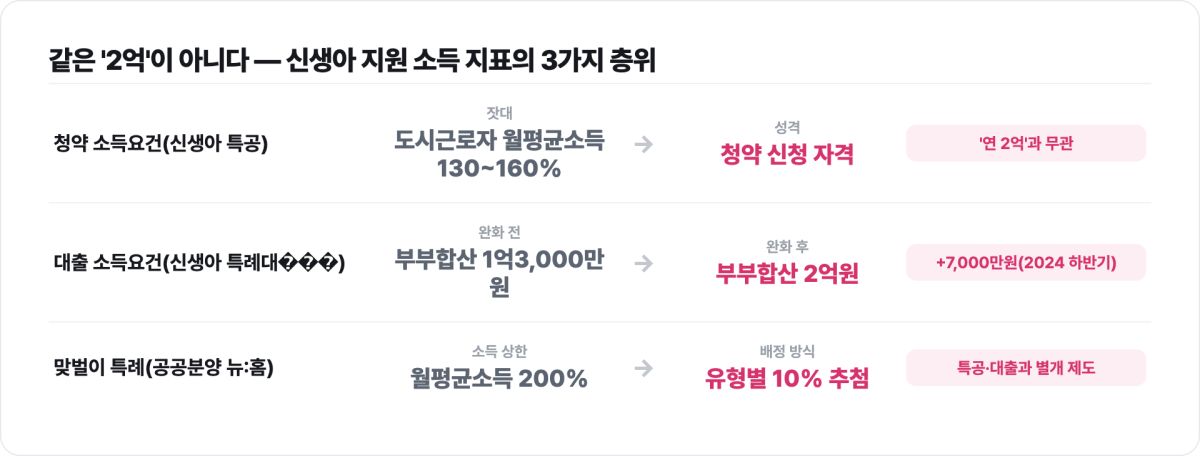Click 부부합산 1억3,000만원 value
Image resolution: width=1200 pixels, height=456 pixels.
tap(499, 273)
